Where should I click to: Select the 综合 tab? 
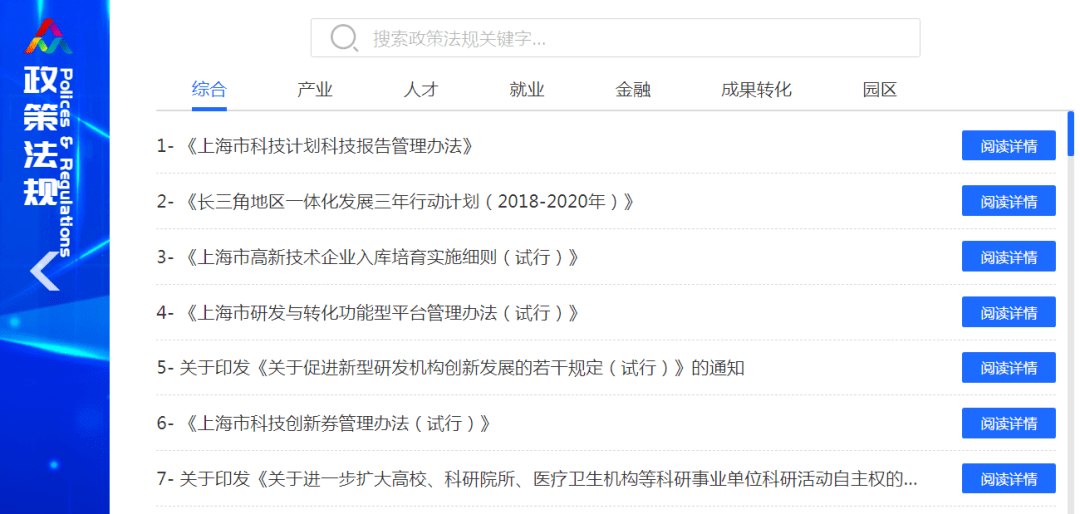pyautogui.click(x=209, y=90)
